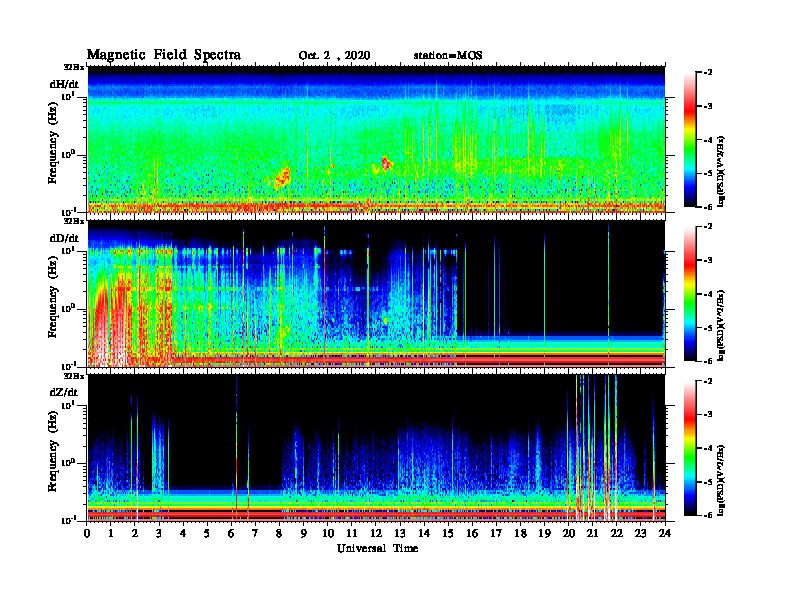Viewport: 792px width, 612px height.
Task: Click the dD/dt panel label
Action: click(x=64, y=238)
